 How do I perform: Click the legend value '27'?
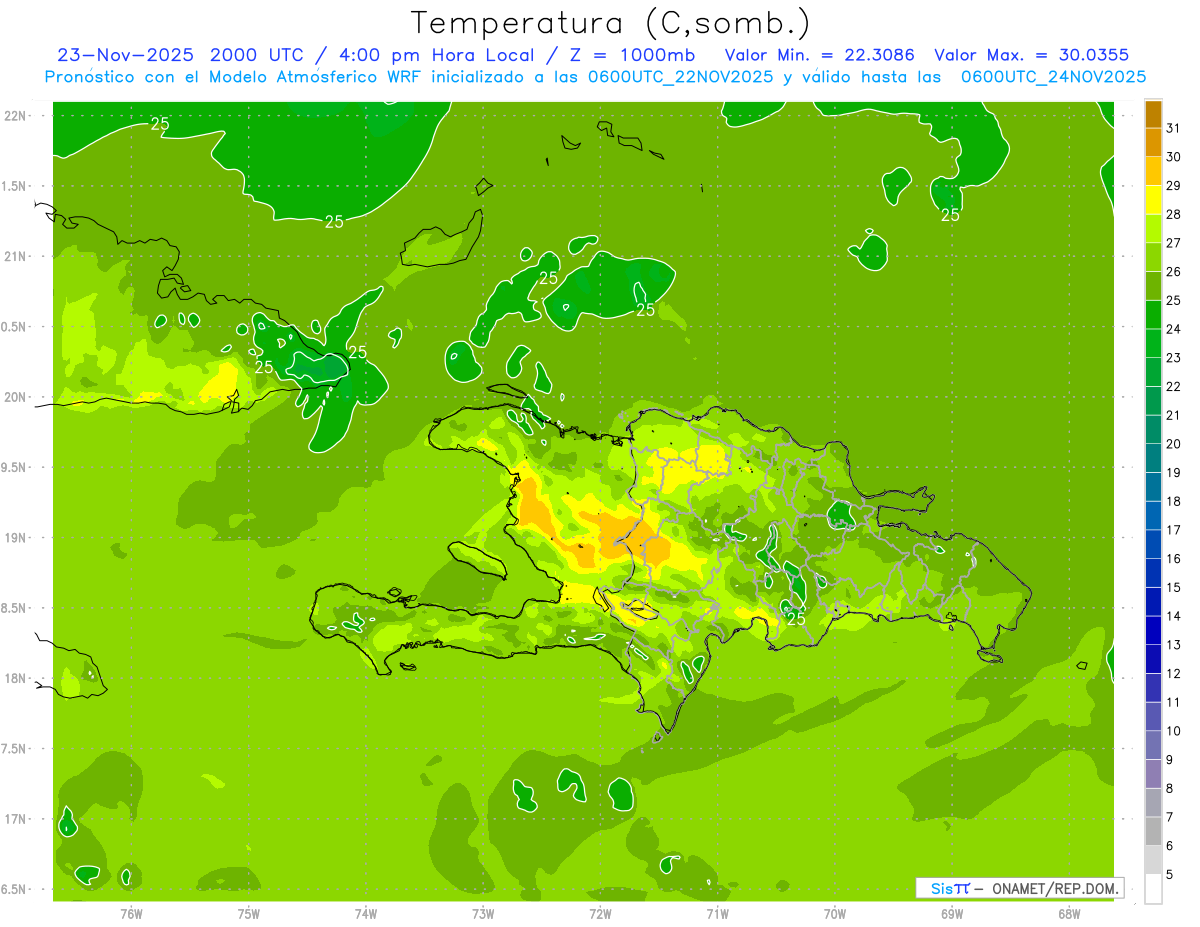coord(1174,243)
